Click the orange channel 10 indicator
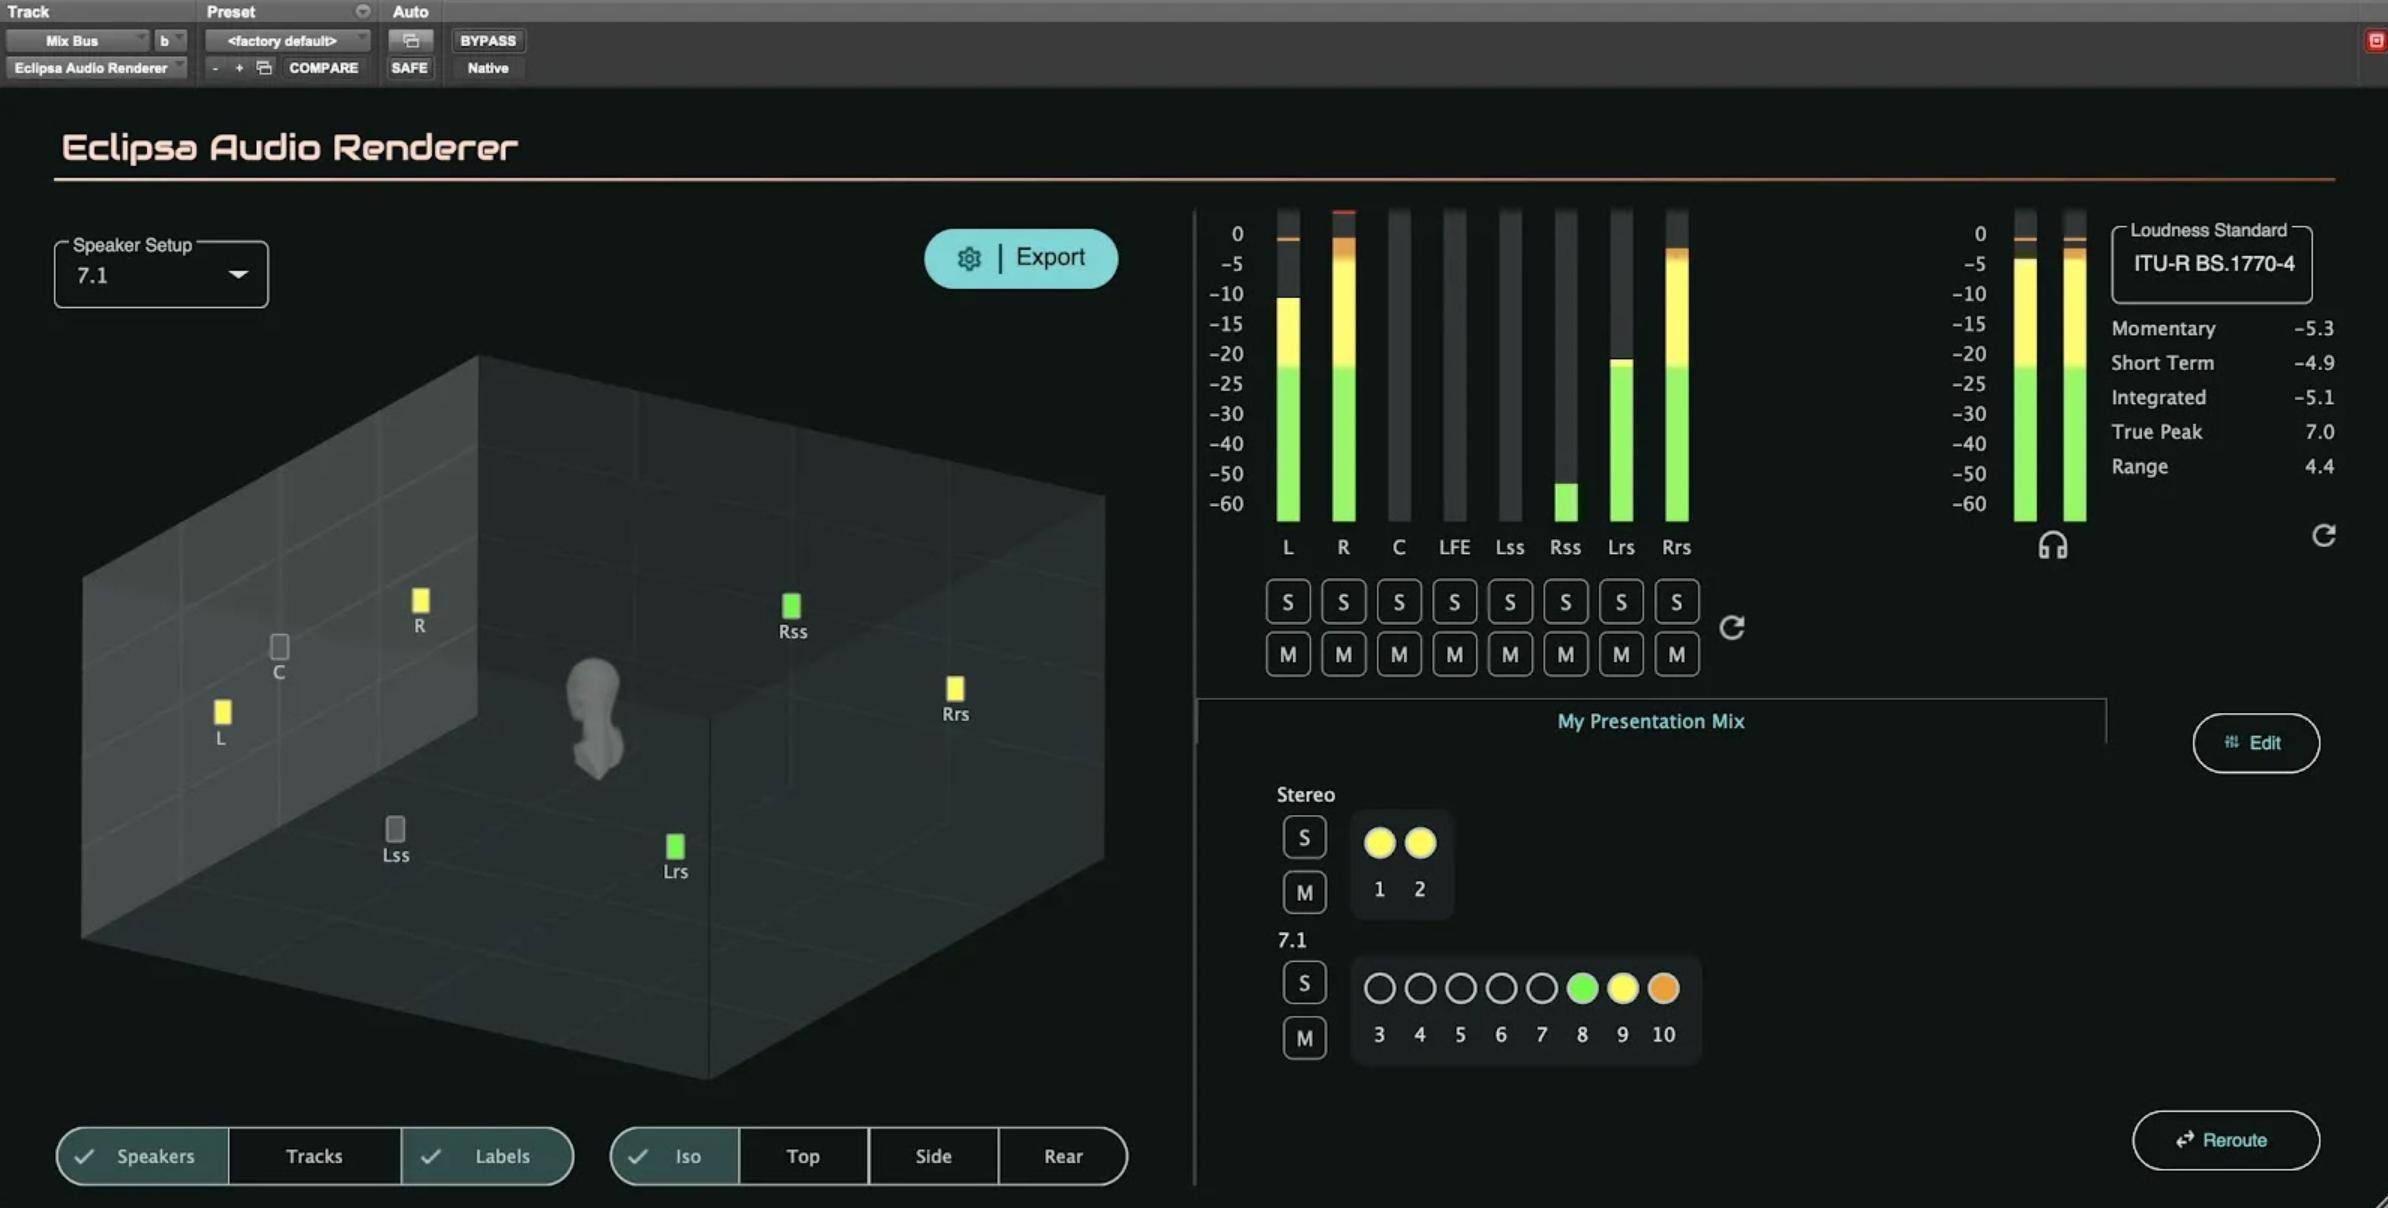The width and height of the screenshot is (2388, 1208). [x=1663, y=988]
